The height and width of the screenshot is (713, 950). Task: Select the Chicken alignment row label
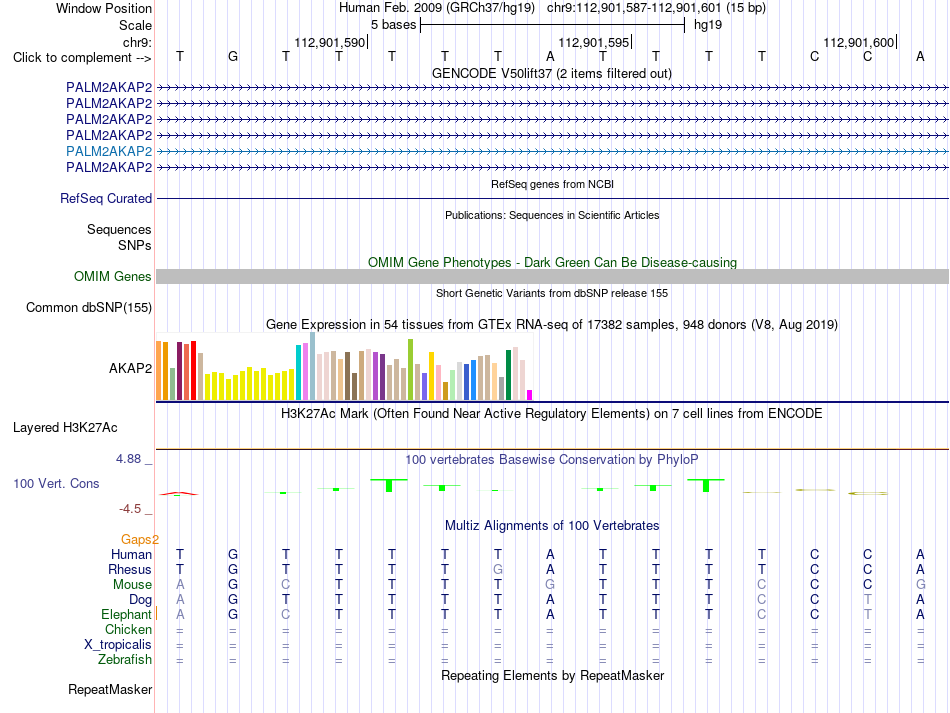(x=128, y=630)
